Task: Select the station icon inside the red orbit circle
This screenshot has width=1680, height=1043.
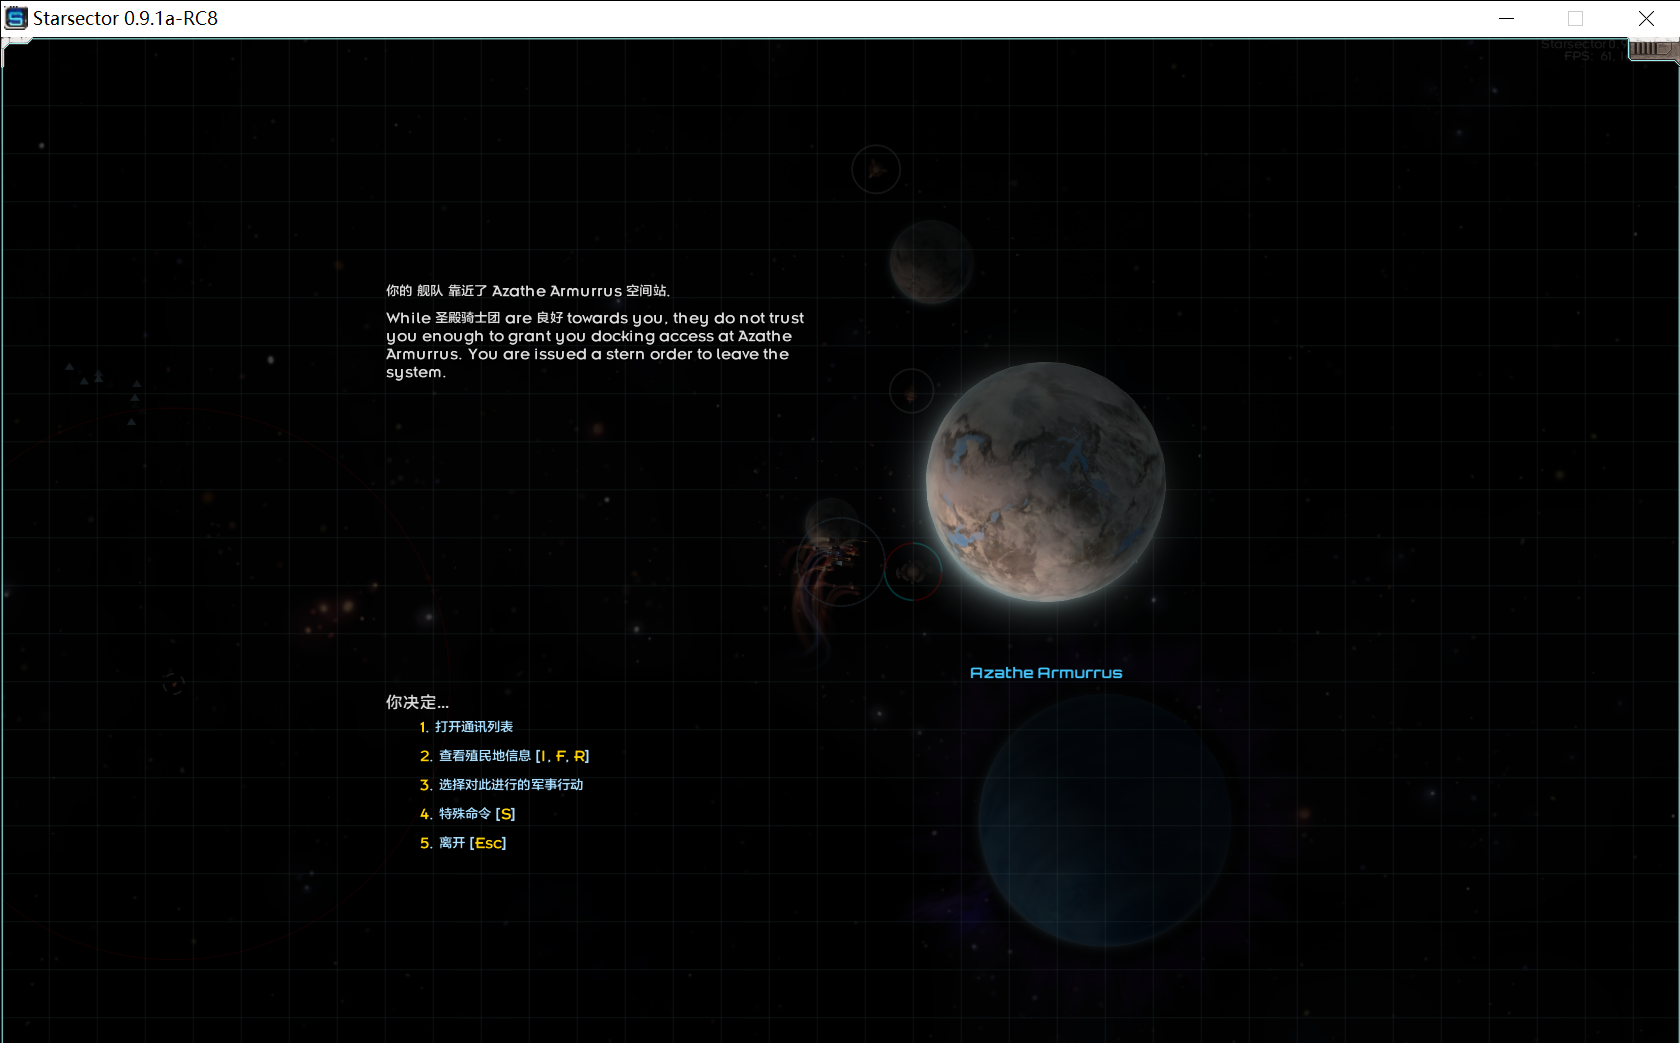Action: pyautogui.click(x=912, y=572)
